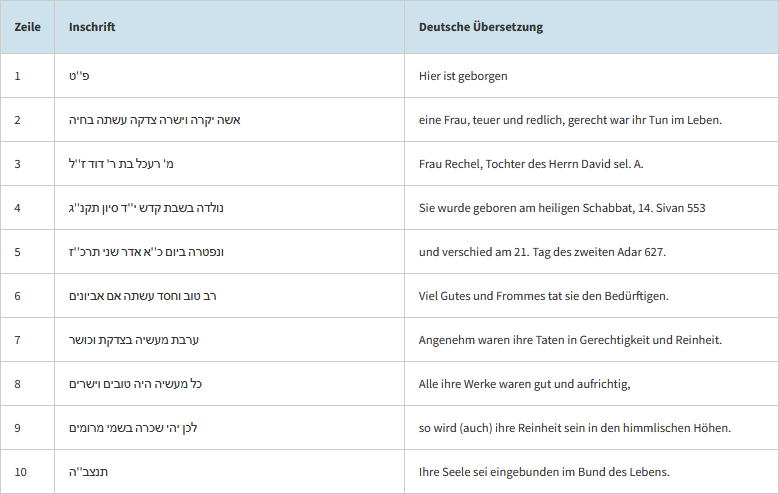This screenshot has width=779, height=494.
Task: Click the "Zeile" column header
Action: tap(27, 27)
